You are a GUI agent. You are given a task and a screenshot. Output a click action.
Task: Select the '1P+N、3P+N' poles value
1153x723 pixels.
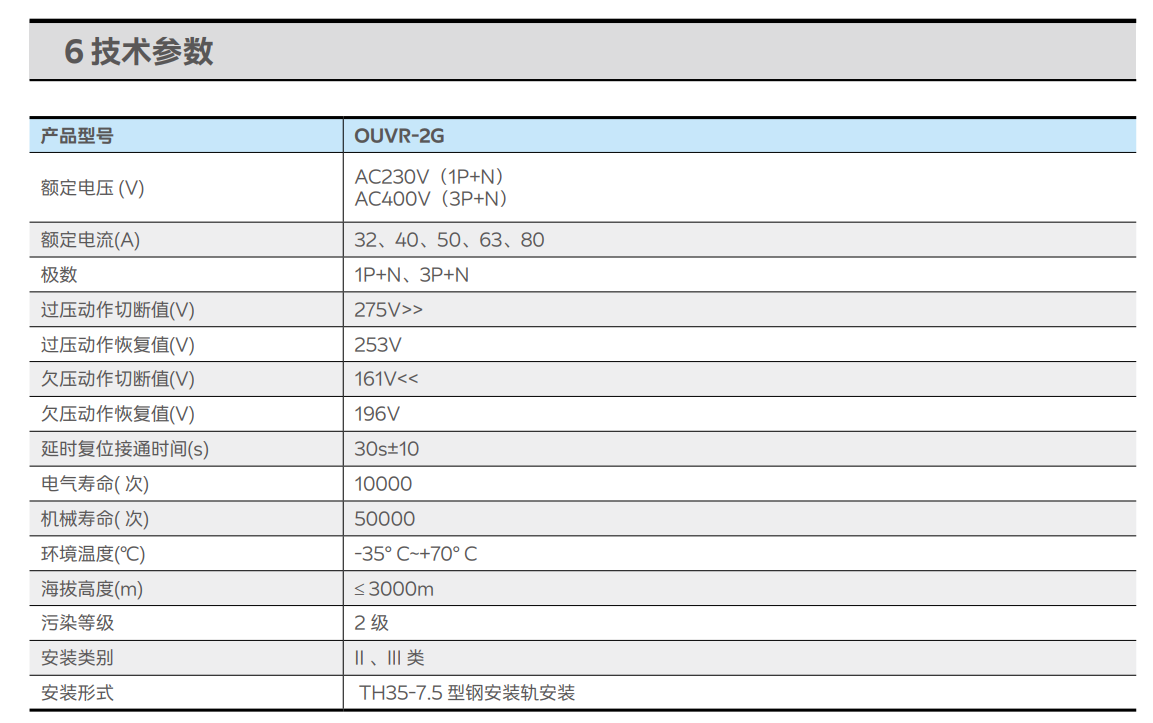tap(411, 275)
